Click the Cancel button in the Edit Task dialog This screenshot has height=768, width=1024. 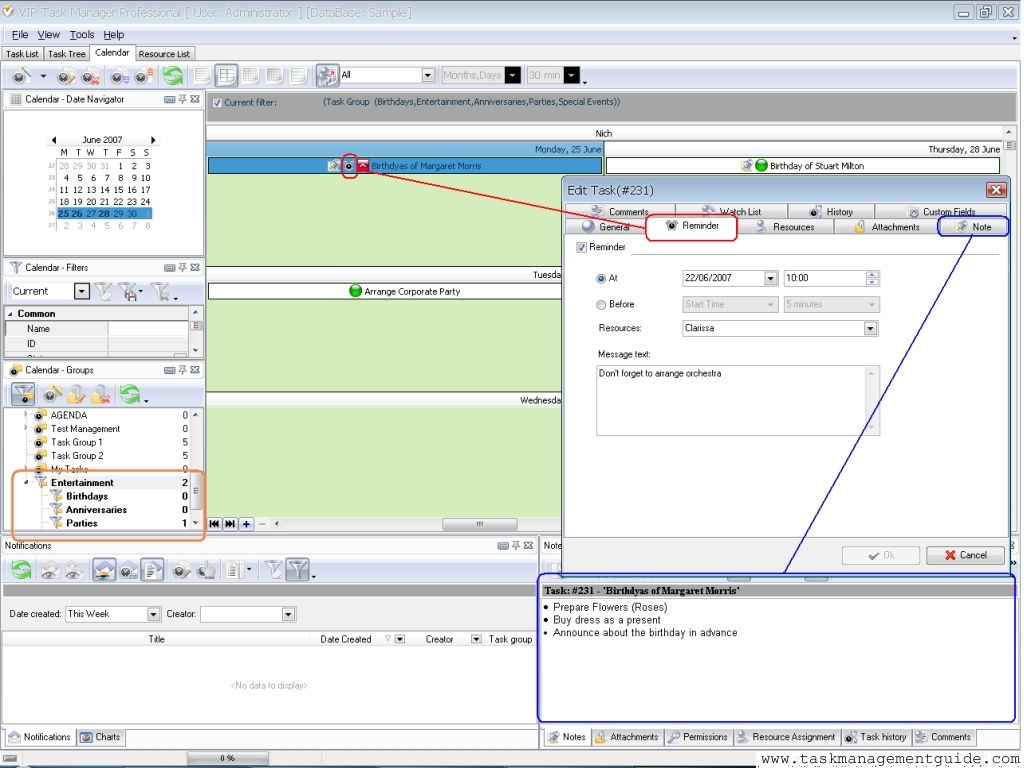[x=965, y=556]
